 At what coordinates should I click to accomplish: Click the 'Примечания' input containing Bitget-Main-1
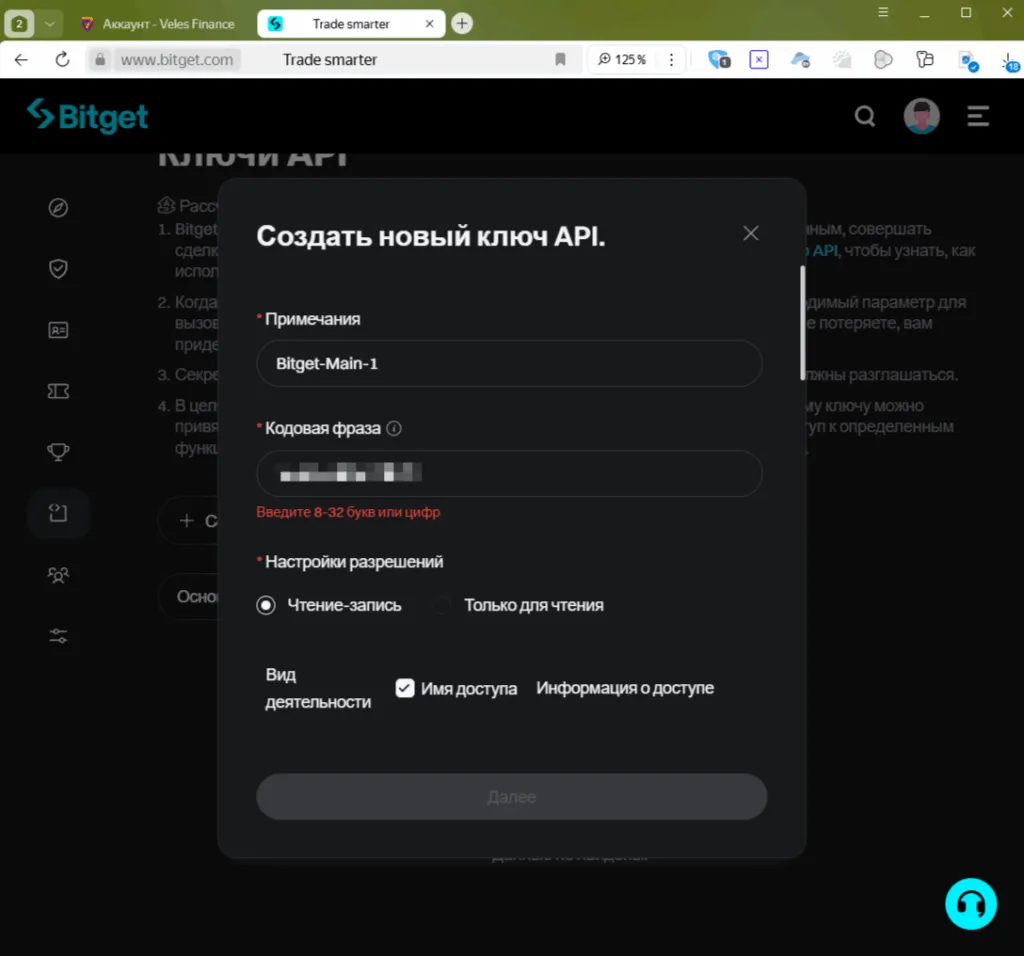click(510, 363)
